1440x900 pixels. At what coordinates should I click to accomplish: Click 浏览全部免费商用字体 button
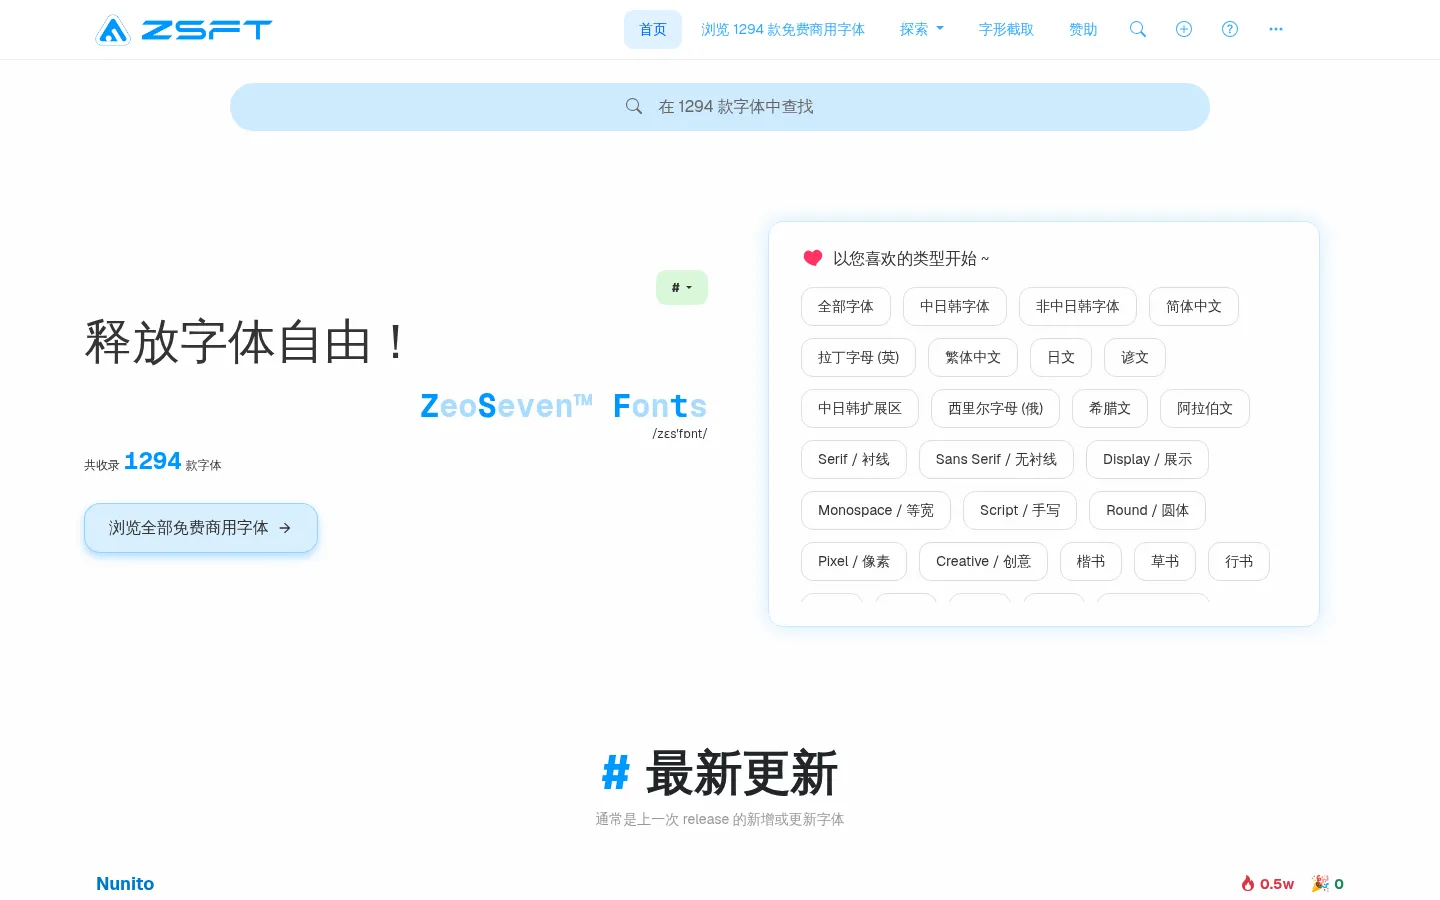tap(201, 528)
